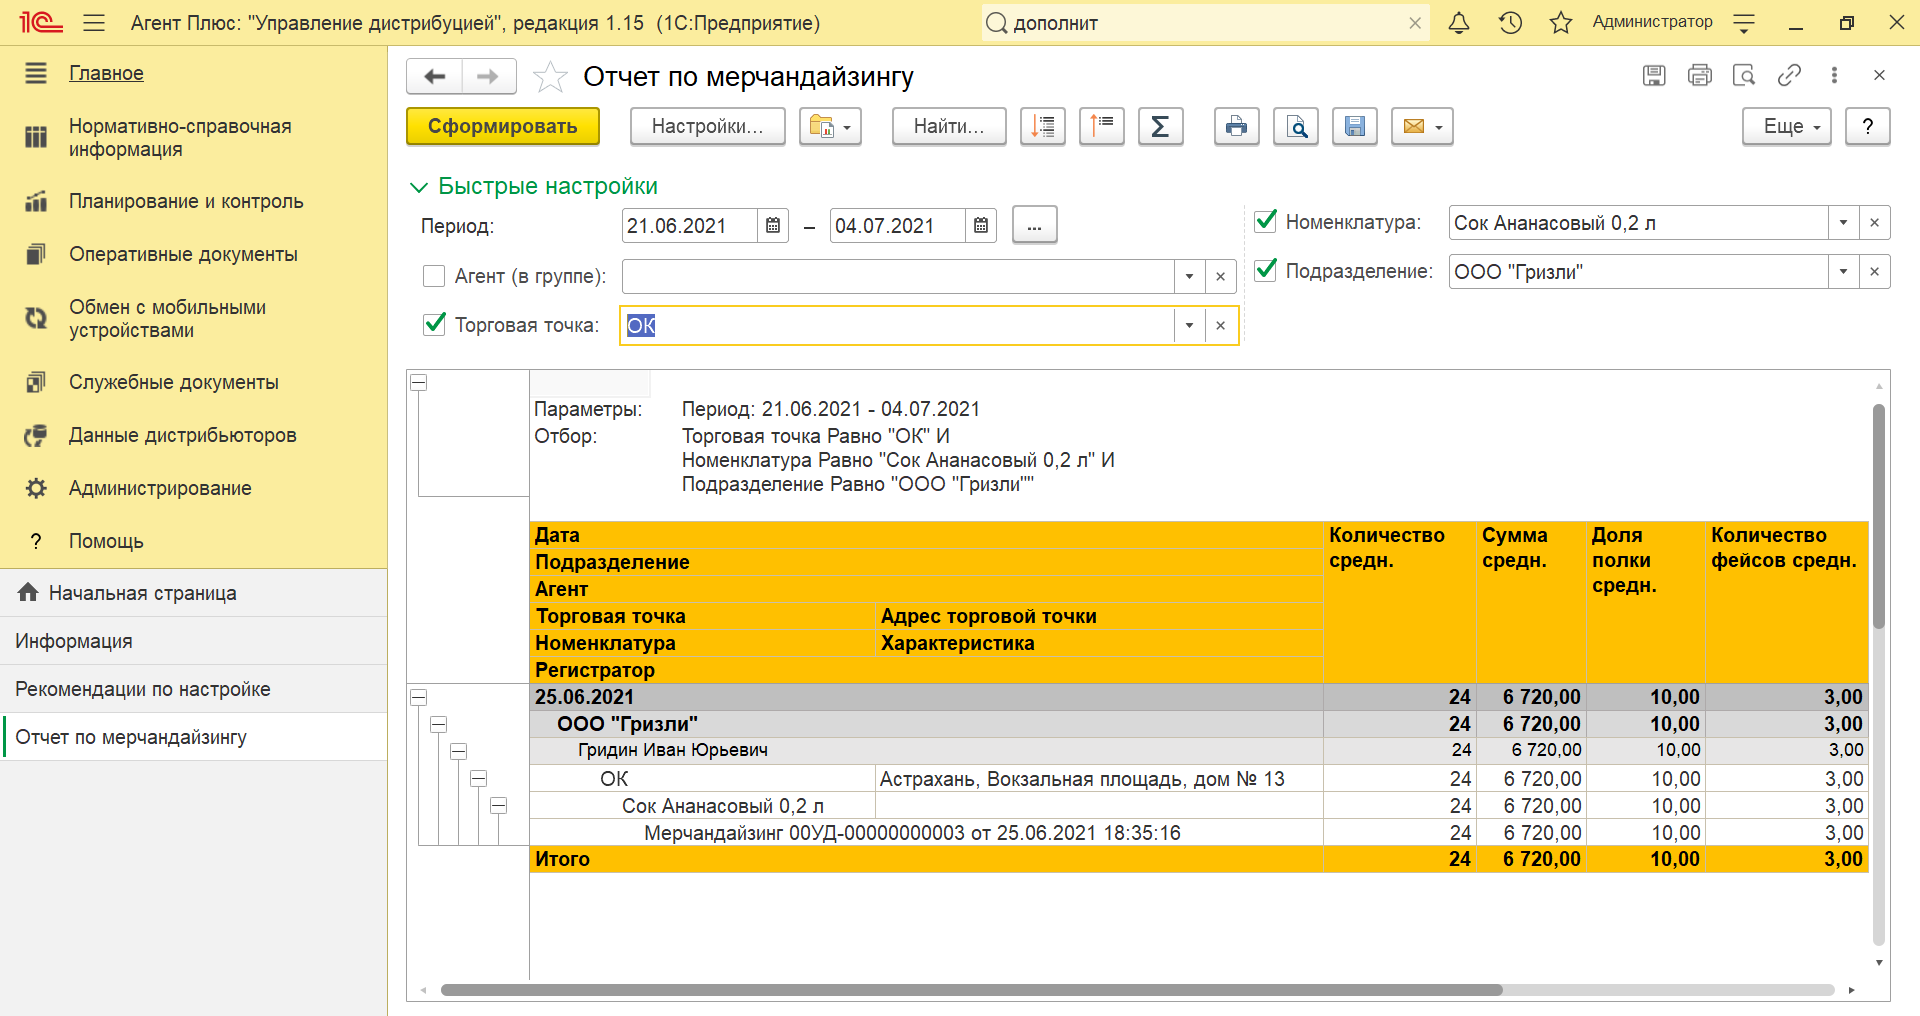This screenshot has height=1016, width=1920.
Task: Clear the Подразделение field
Action: coord(1874,272)
